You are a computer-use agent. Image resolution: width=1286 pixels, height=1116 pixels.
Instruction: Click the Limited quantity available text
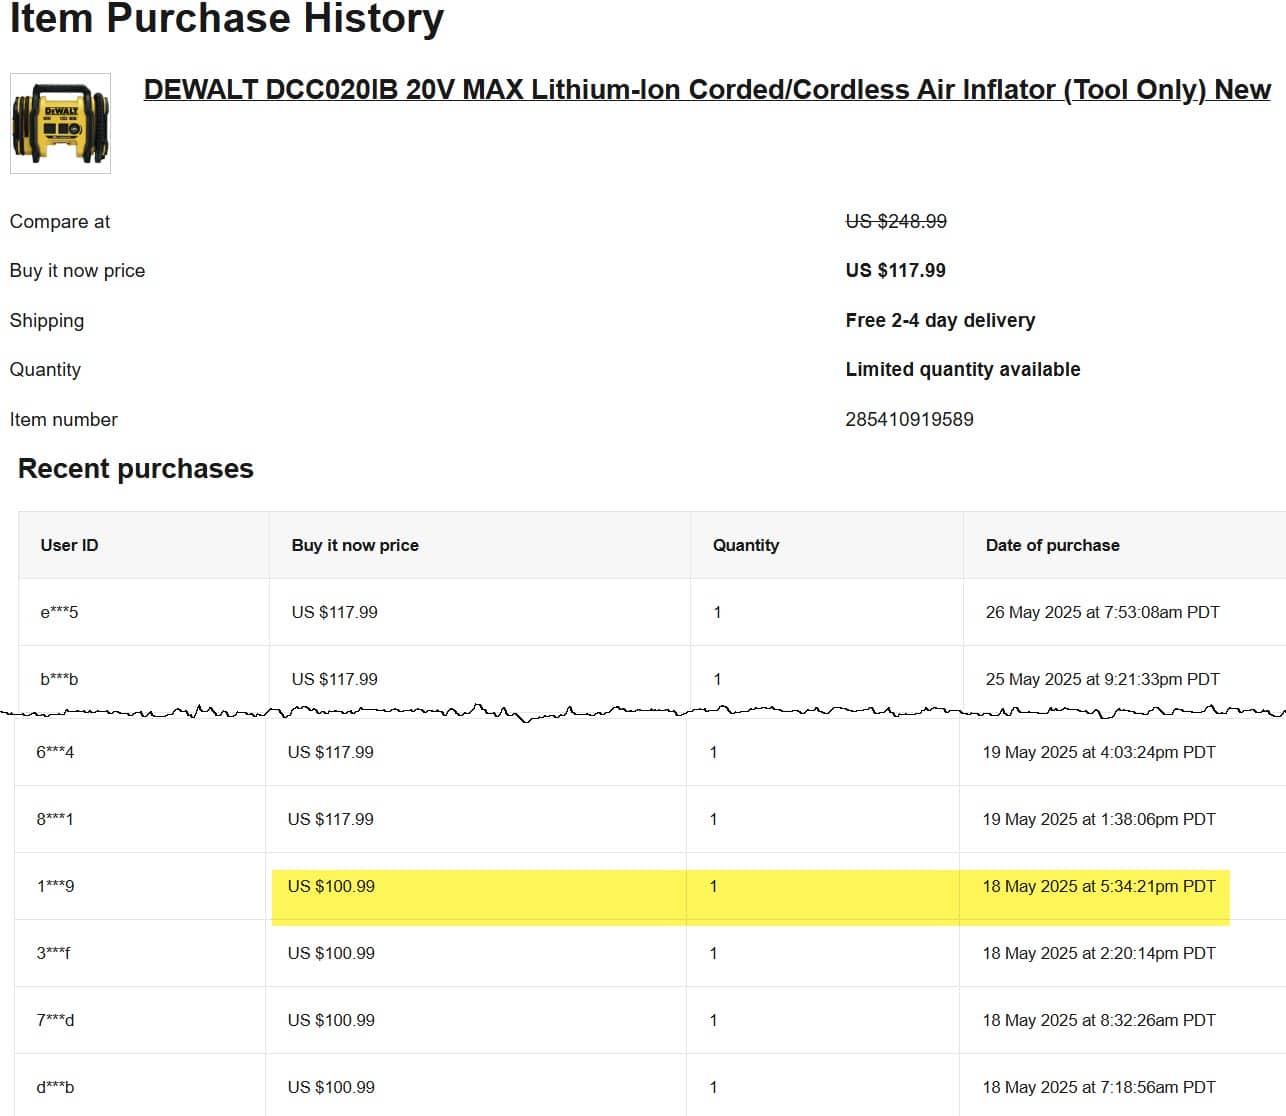point(962,369)
